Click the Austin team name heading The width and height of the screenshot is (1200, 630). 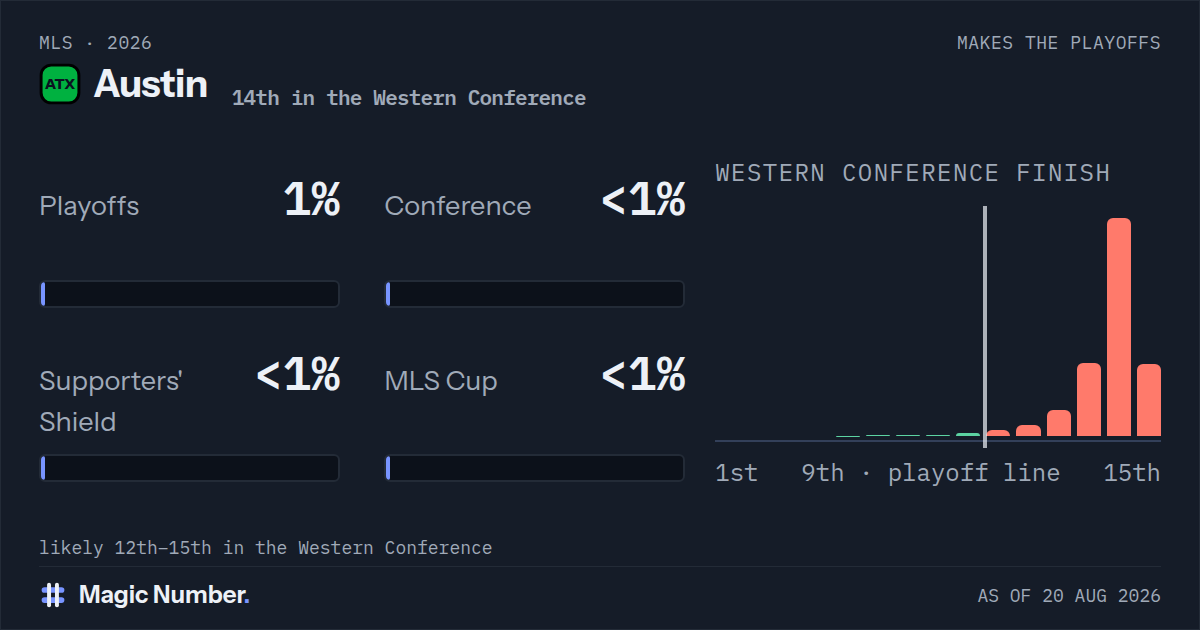tap(151, 84)
